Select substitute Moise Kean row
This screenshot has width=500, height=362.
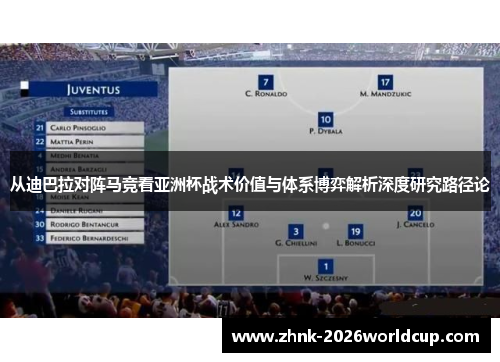tap(95, 197)
